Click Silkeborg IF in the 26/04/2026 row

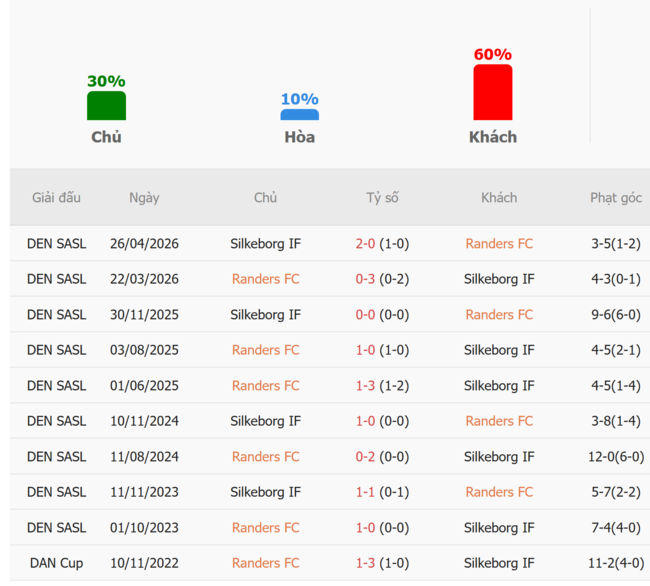pos(265,244)
